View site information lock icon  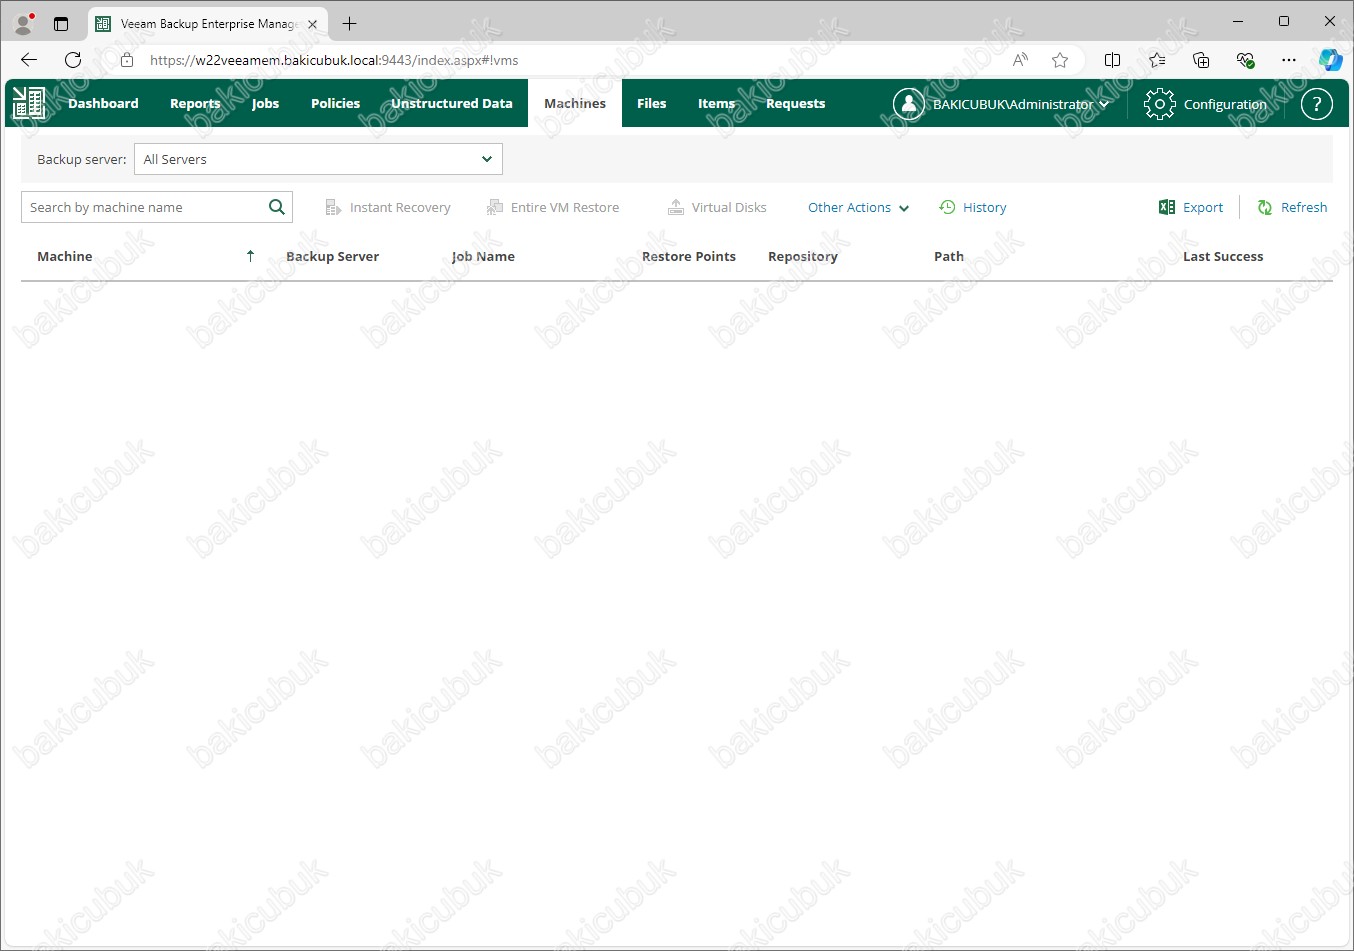click(127, 60)
